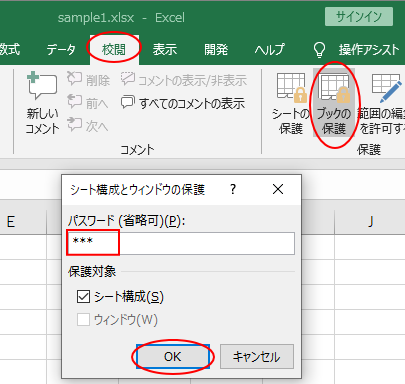The image size is (405, 384).
Task: Click the サインイン button in title bar
Action: pyautogui.click(x=359, y=16)
